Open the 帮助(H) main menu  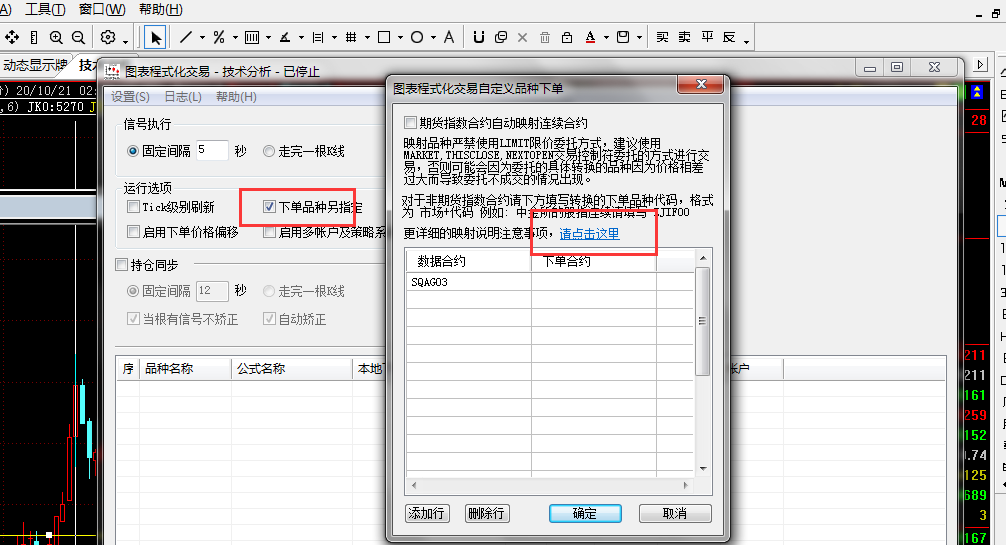(161, 9)
